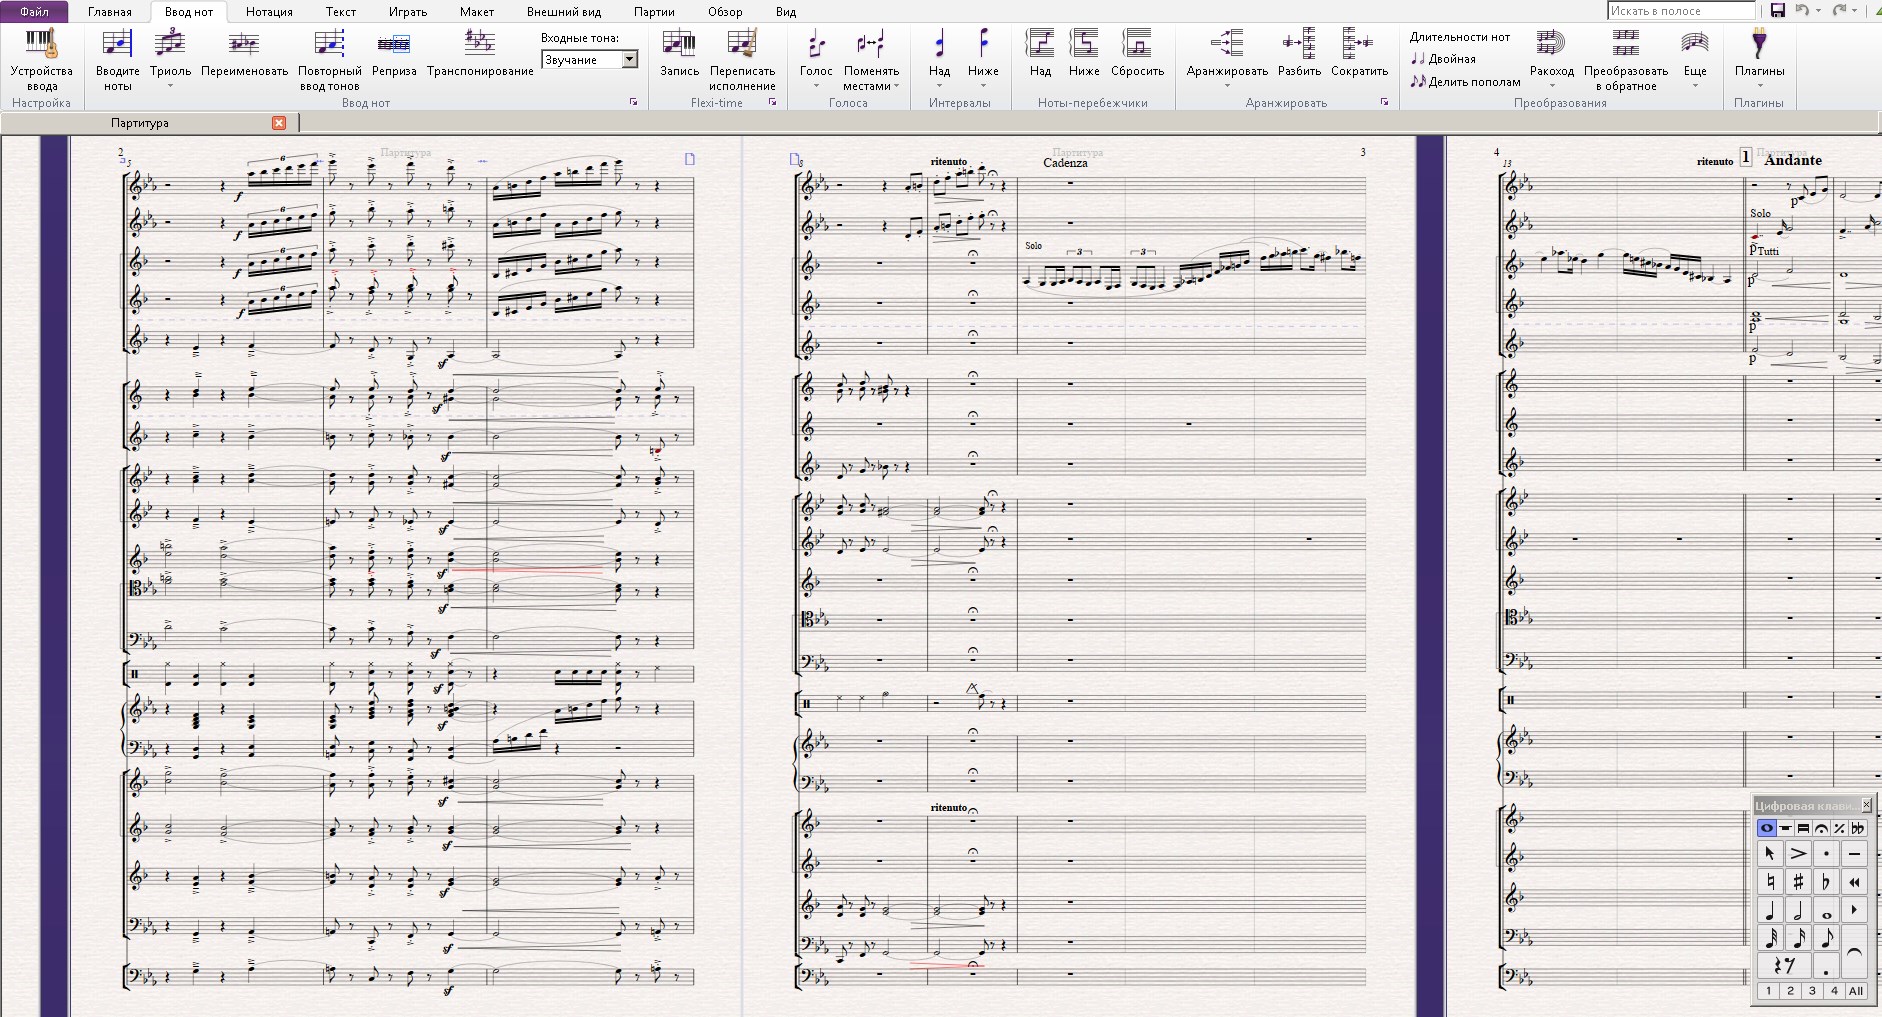This screenshot has height=1017, width=1882.
Task: Expand the Триоль tuplet dropdown arrow
Action: click(170, 86)
